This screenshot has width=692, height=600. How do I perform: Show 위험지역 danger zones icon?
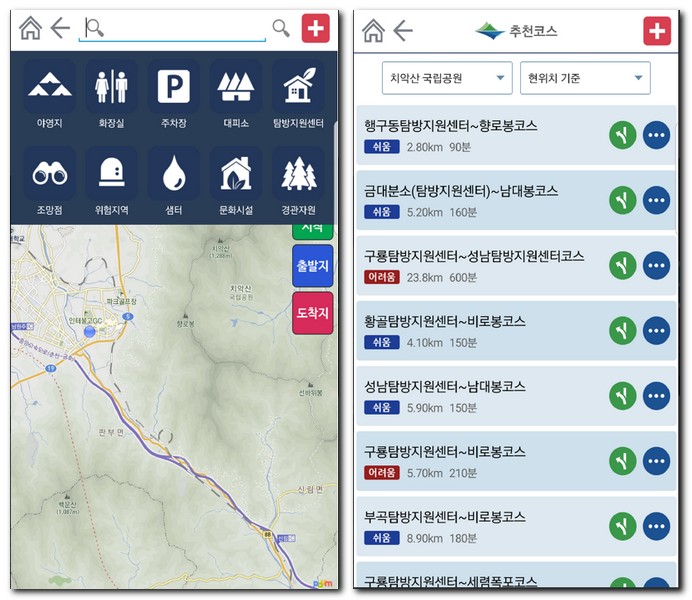pos(111,175)
